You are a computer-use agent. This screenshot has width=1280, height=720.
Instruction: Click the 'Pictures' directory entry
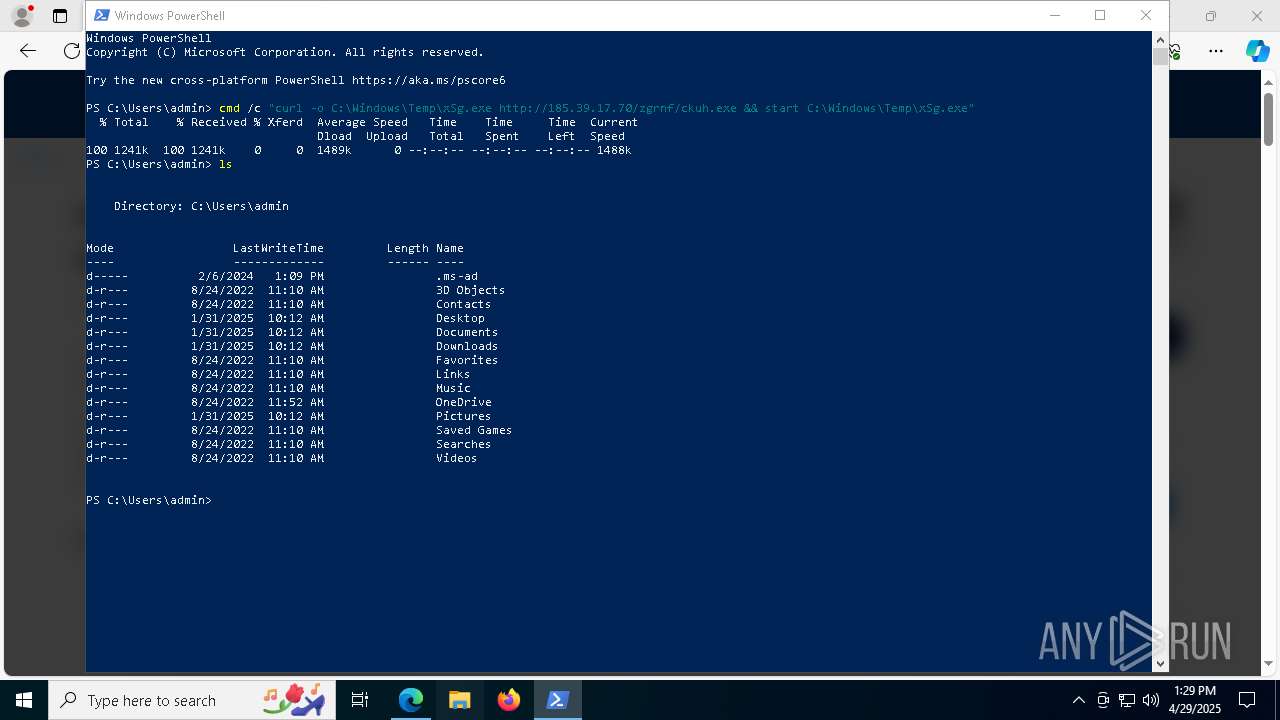pyautogui.click(x=463, y=416)
